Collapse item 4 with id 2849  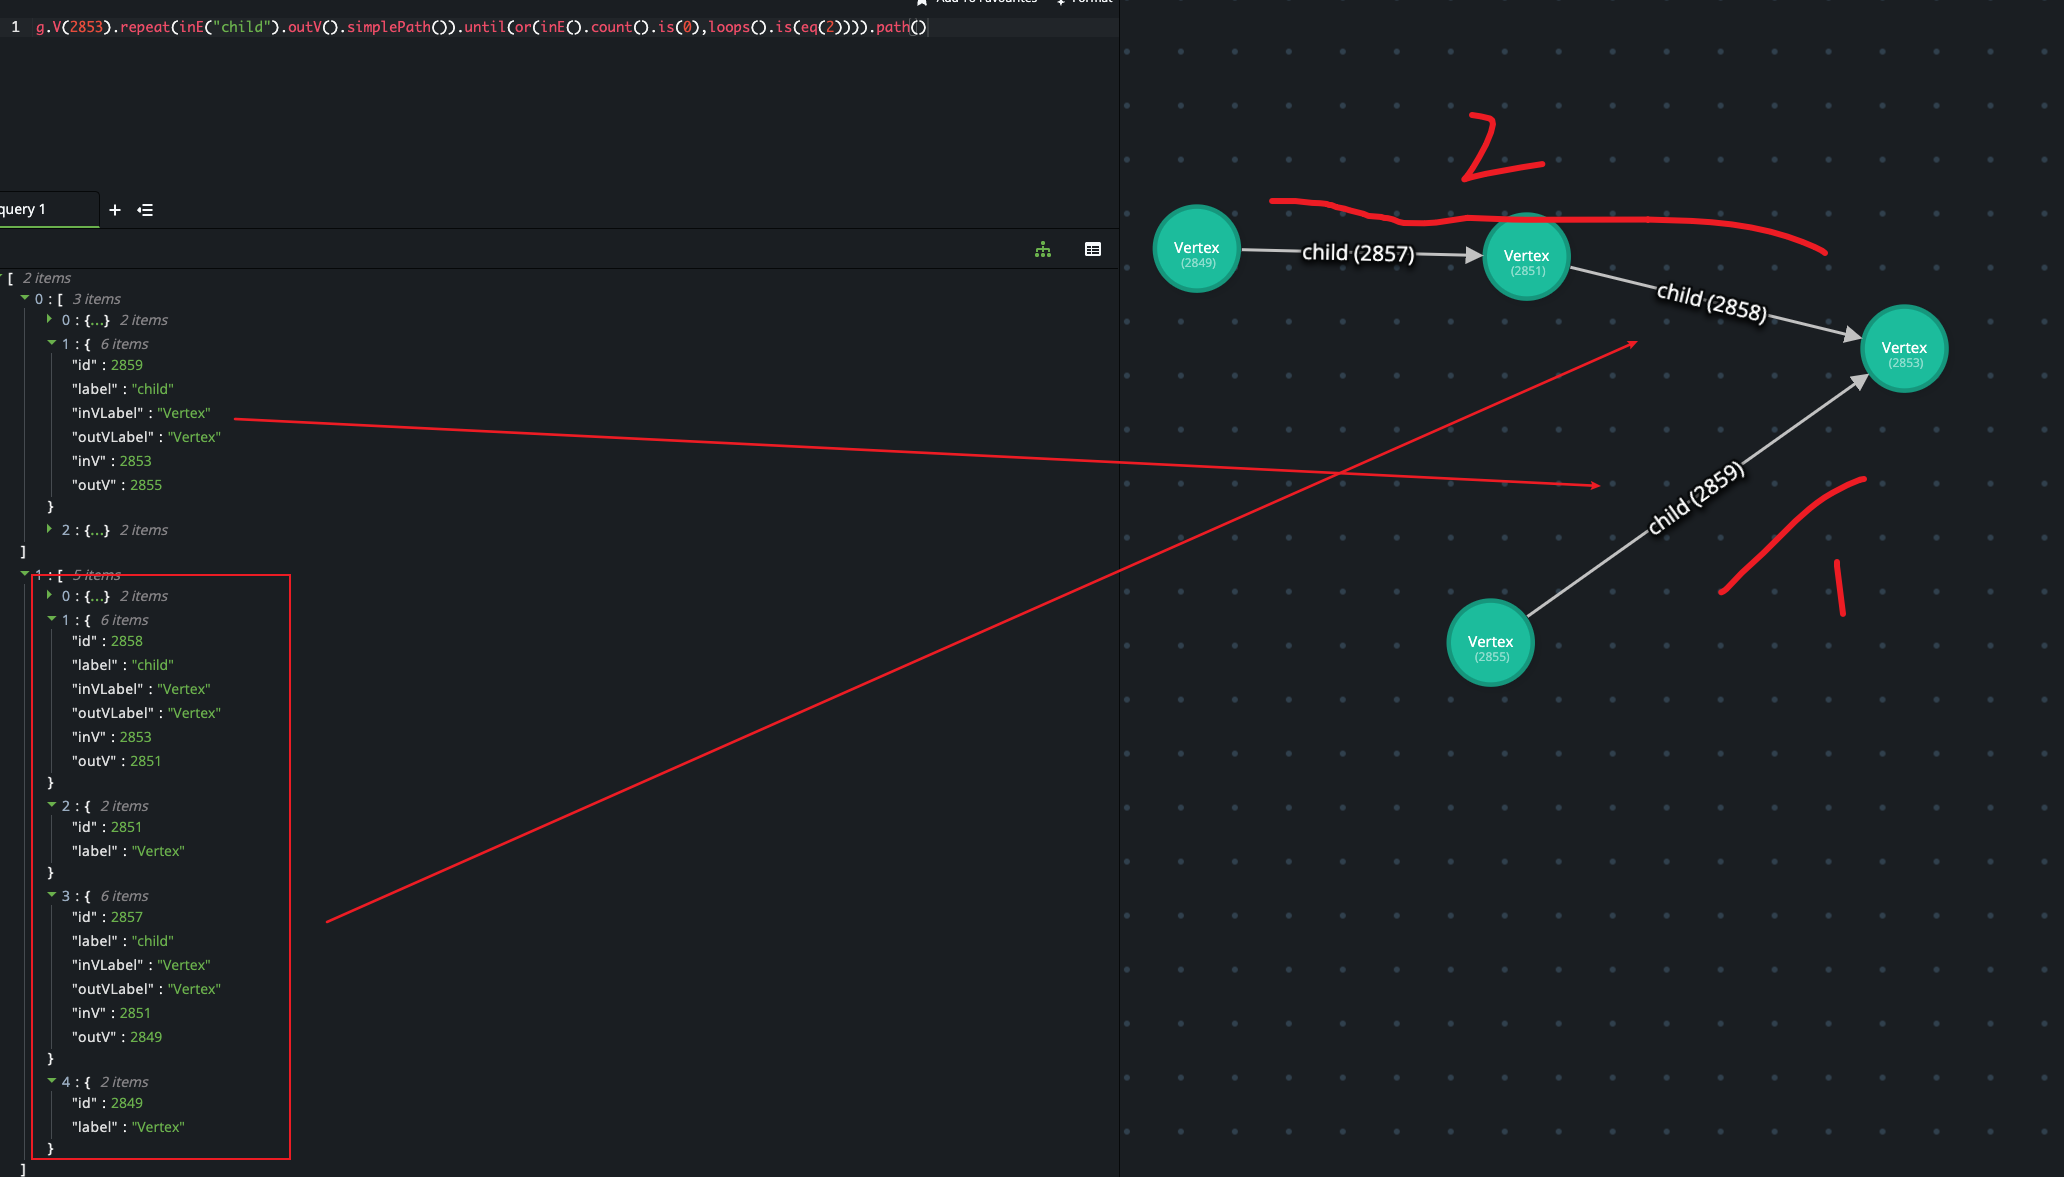[x=52, y=1081]
